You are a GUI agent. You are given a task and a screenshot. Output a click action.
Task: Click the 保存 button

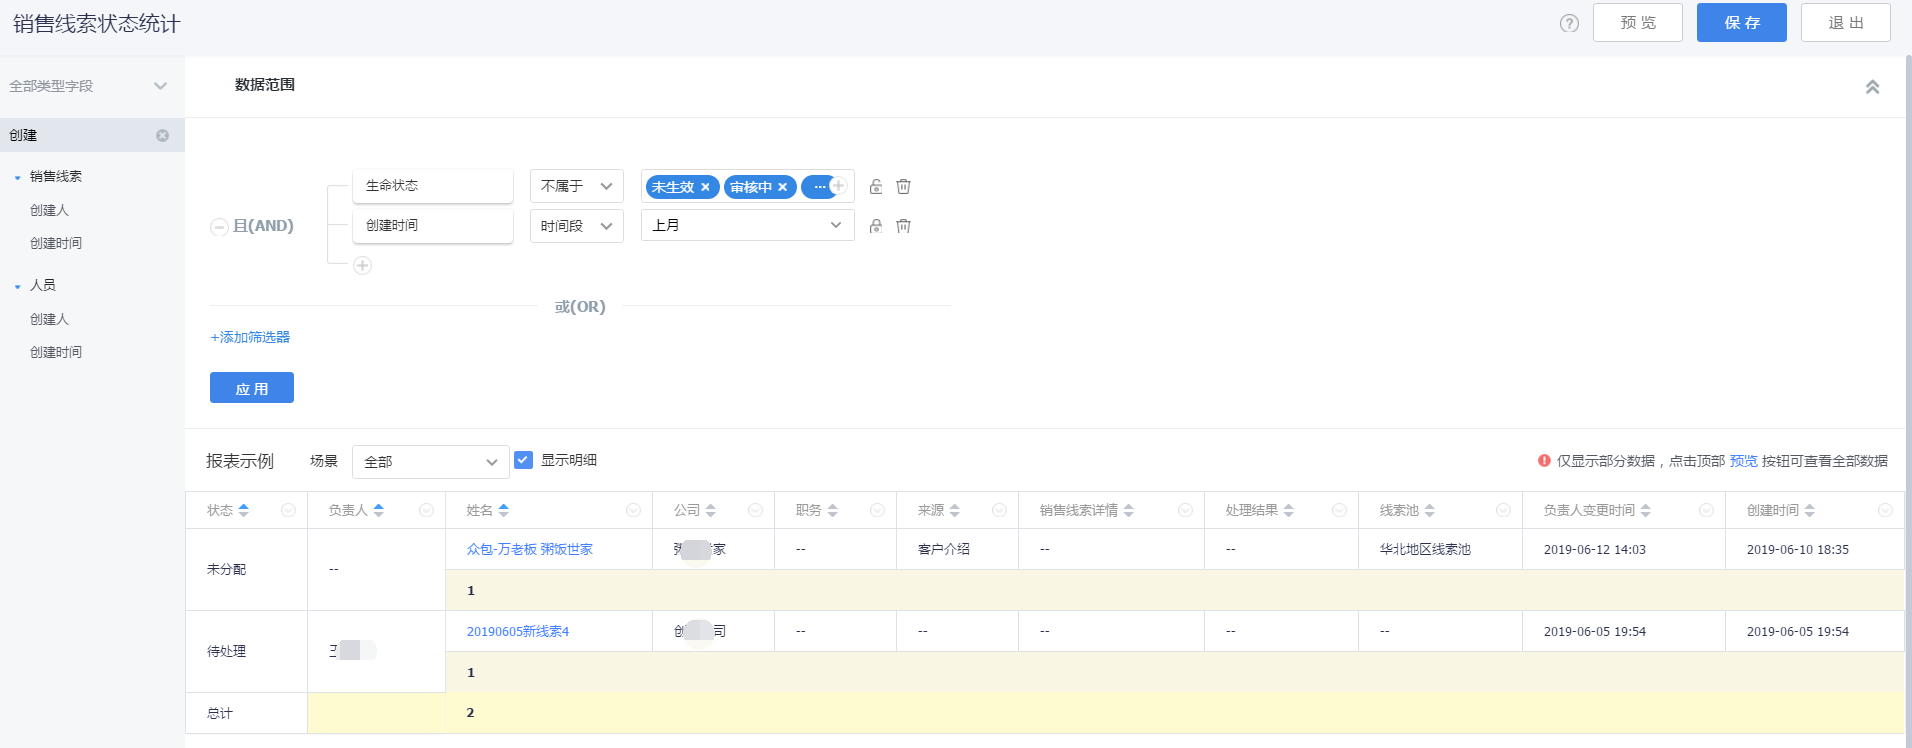[x=1742, y=23]
